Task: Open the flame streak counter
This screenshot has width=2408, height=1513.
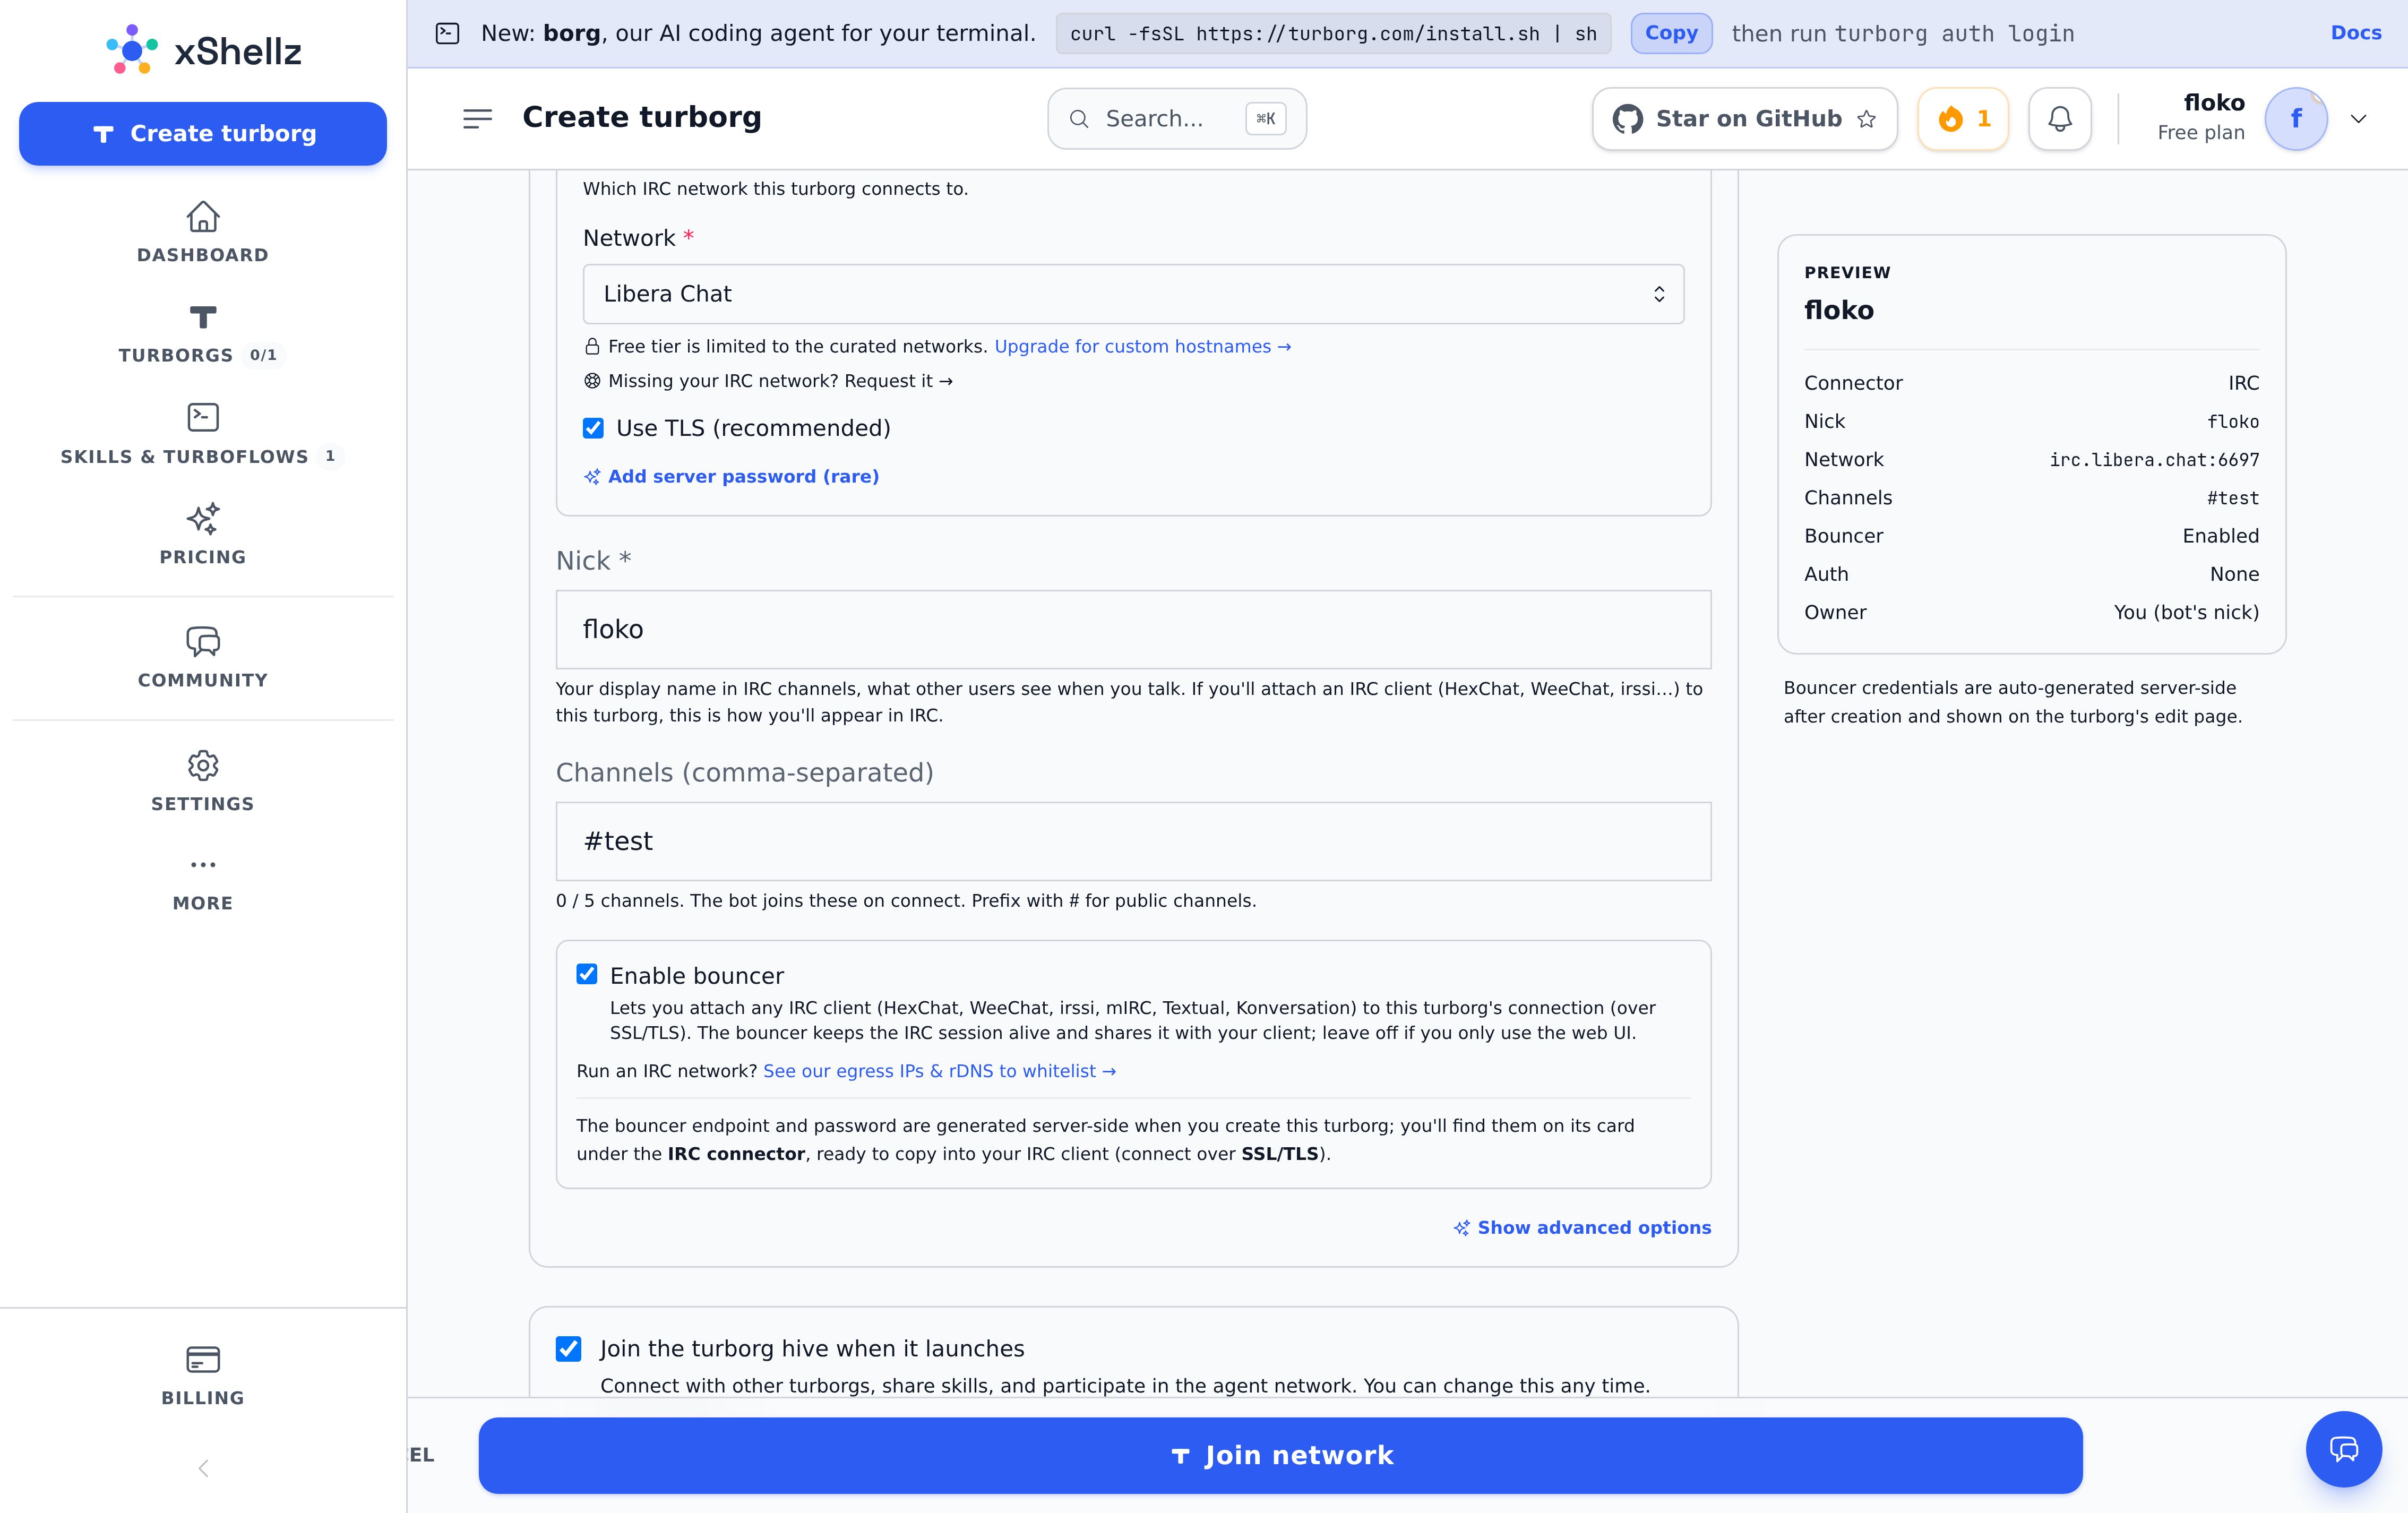Action: tap(1963, 119)
